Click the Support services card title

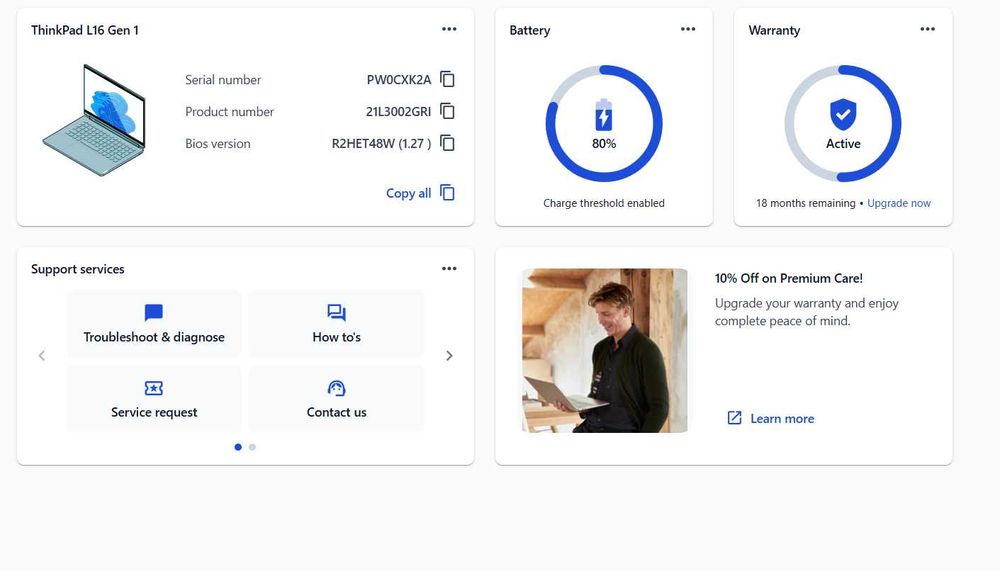click(78, 269)
